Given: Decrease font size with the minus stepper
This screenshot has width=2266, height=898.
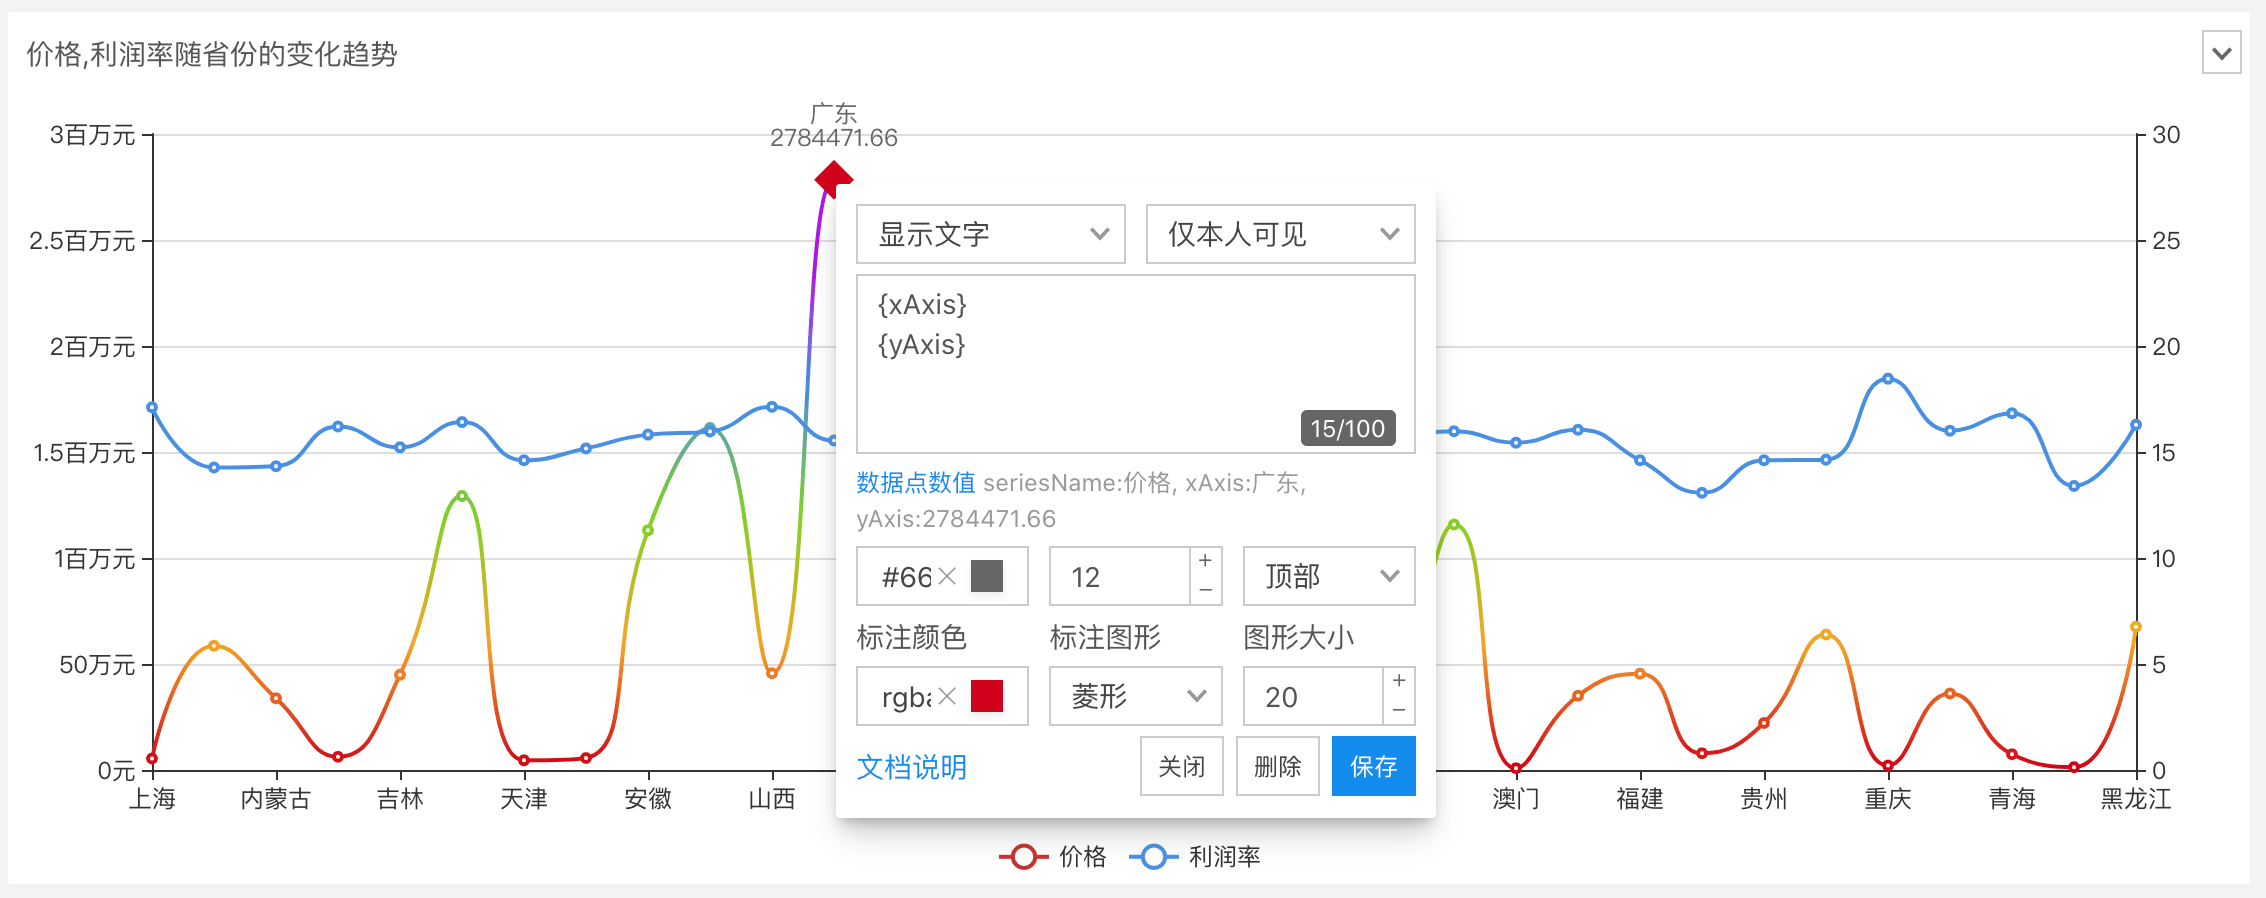Looking at the screenshot, I should coord(1205,591).
